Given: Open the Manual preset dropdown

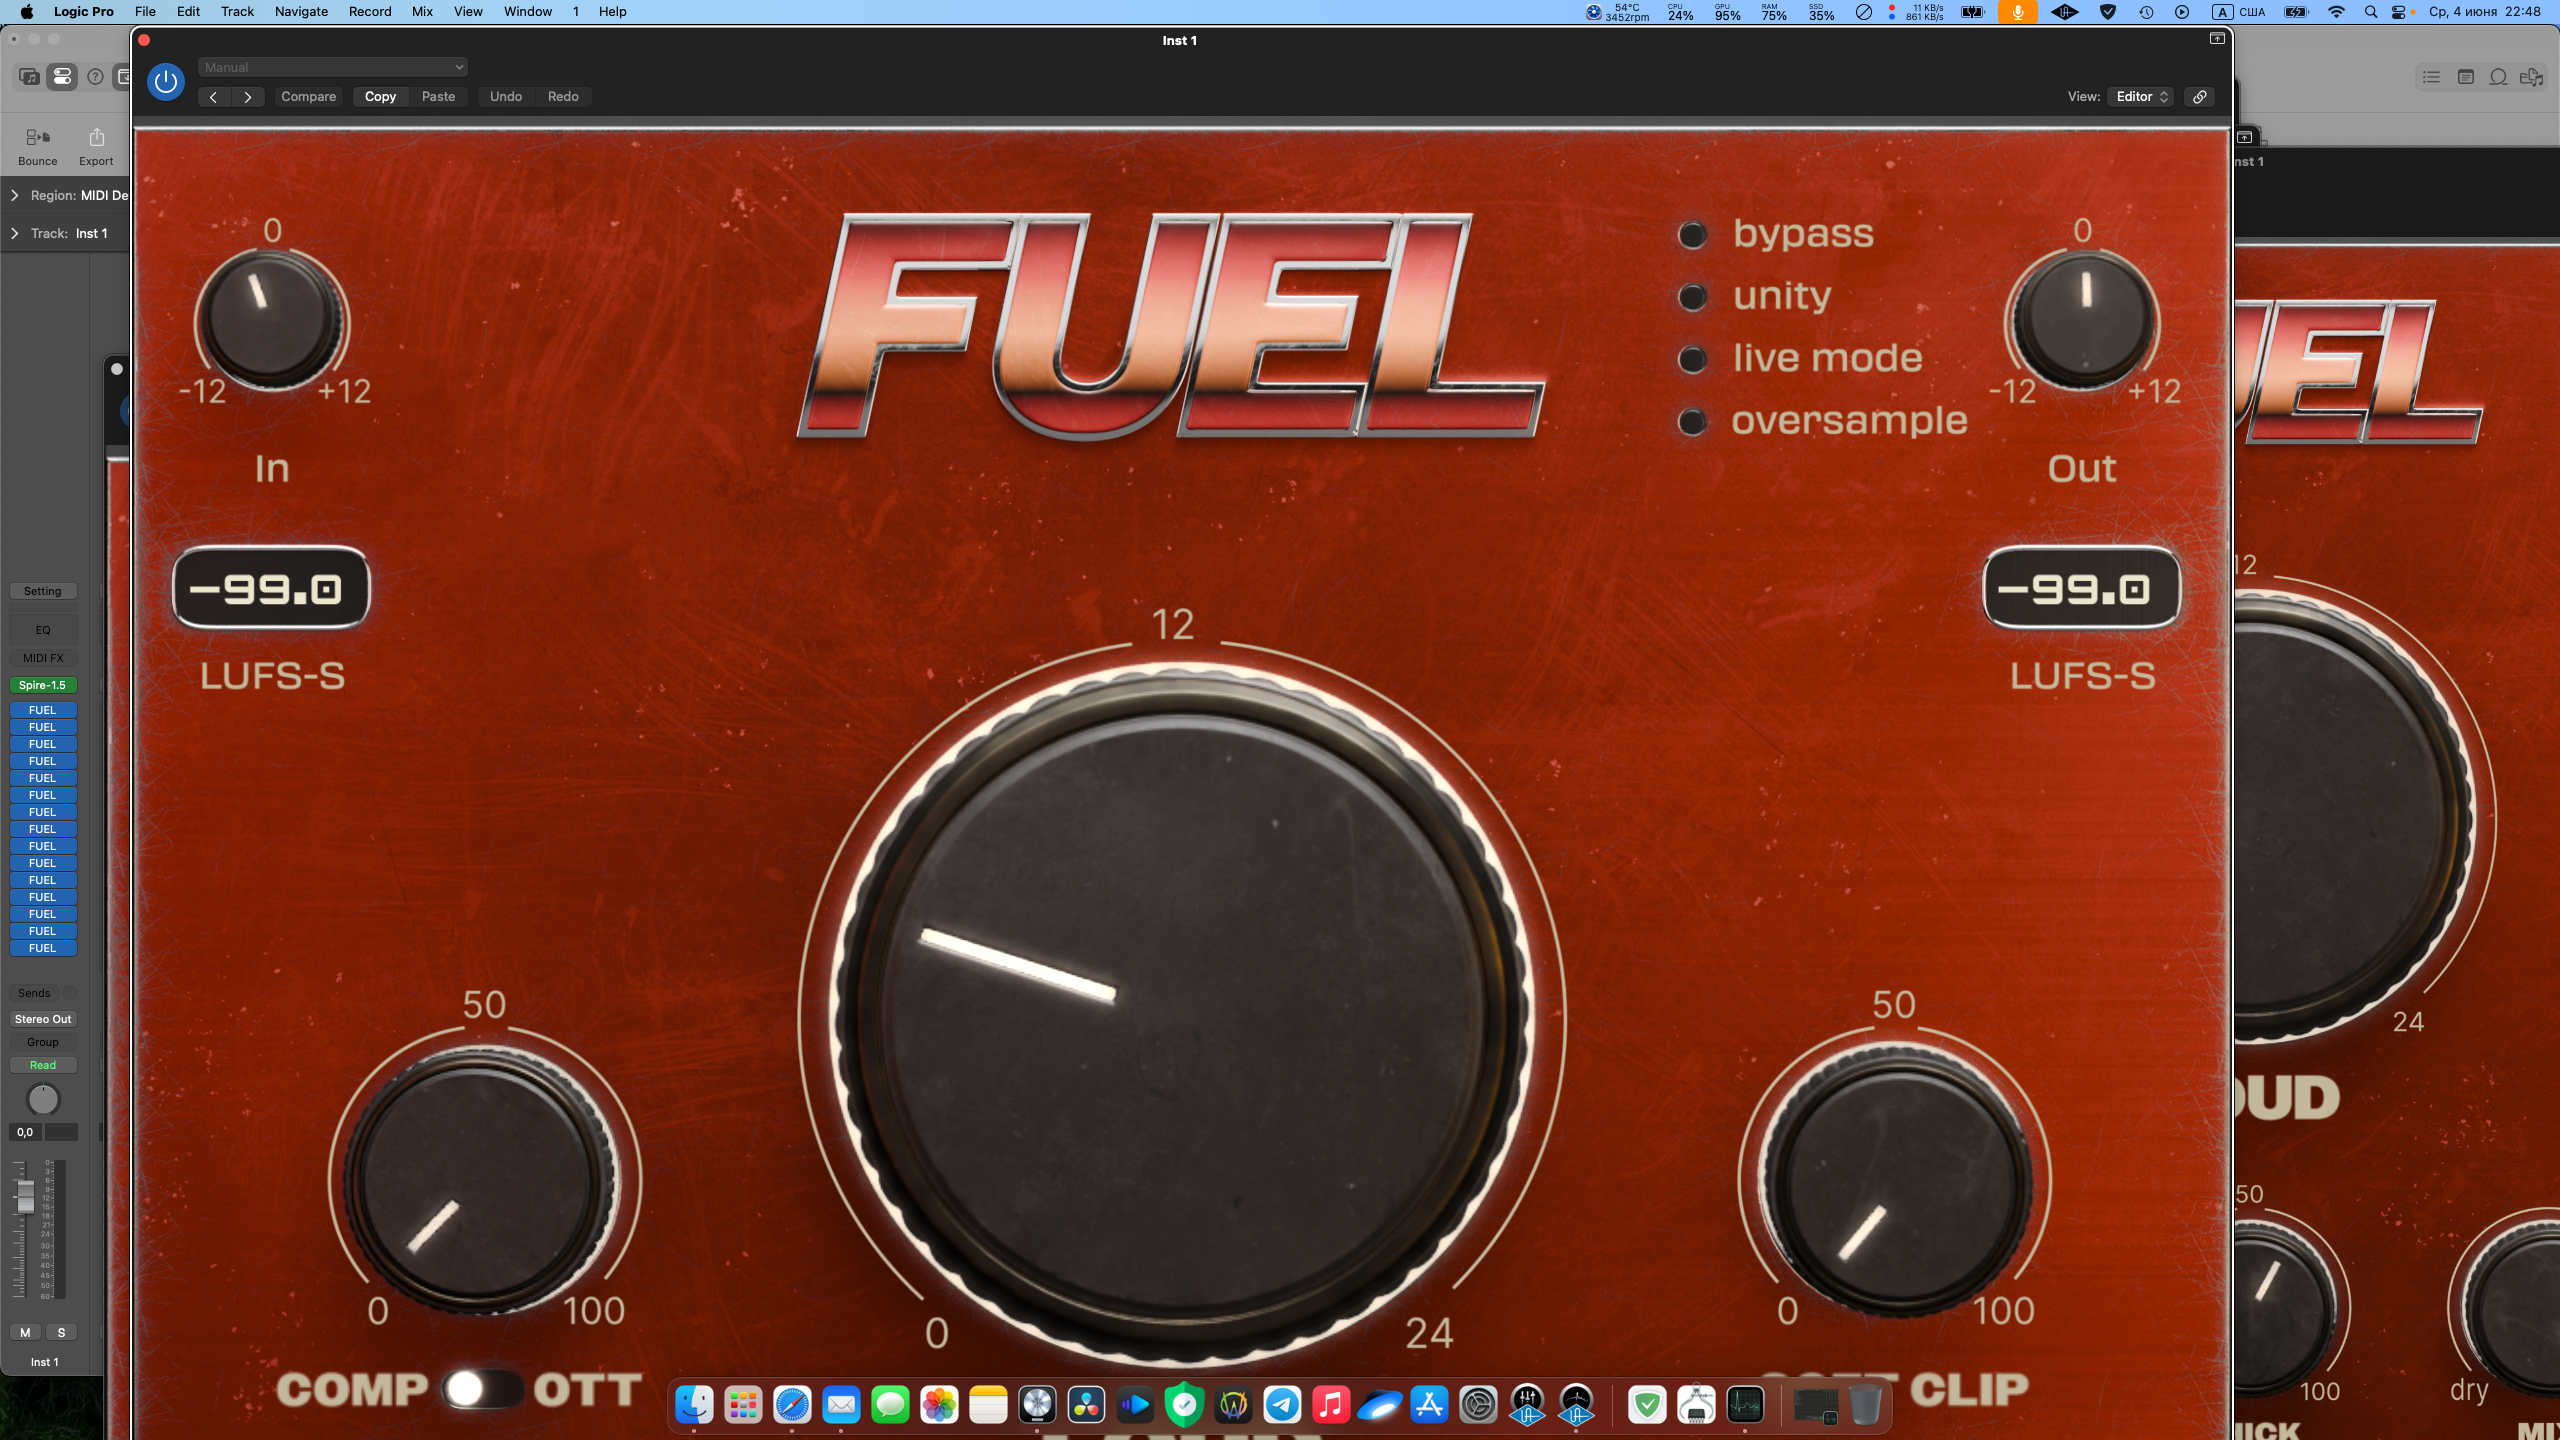Looking at the screenshot, I should pyautogui.click(x=333, y=67).
